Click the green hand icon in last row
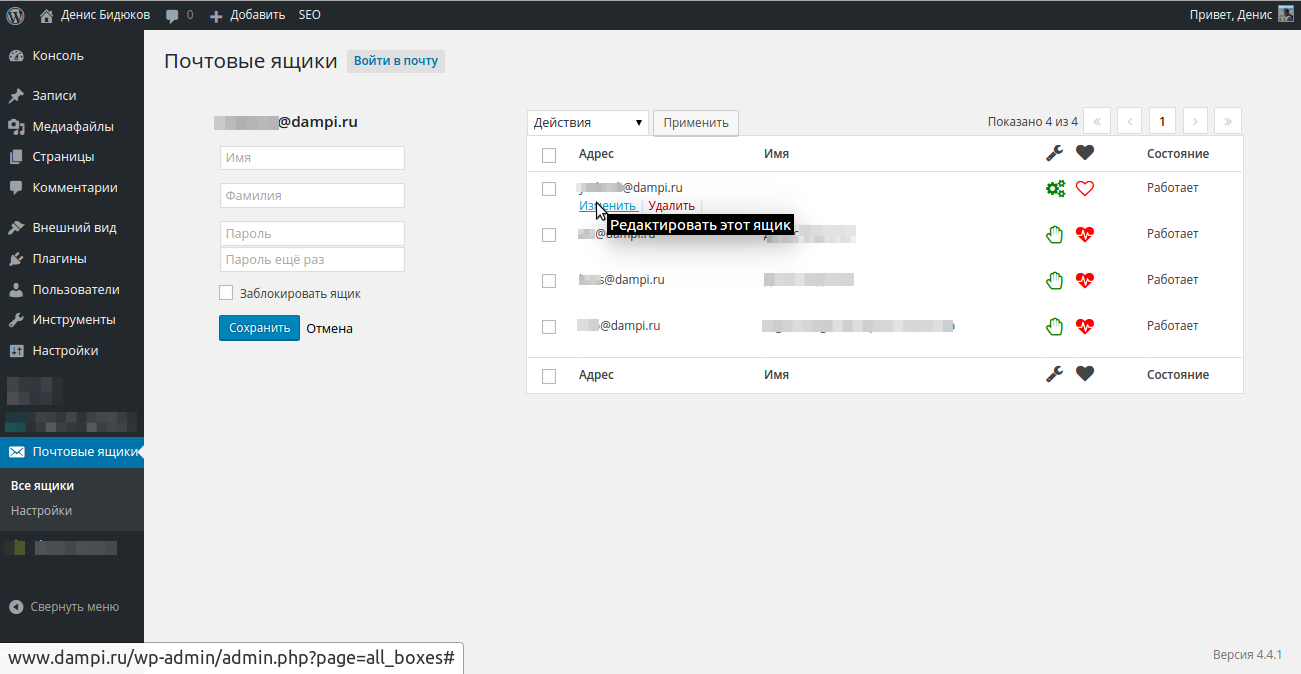 1055,326
